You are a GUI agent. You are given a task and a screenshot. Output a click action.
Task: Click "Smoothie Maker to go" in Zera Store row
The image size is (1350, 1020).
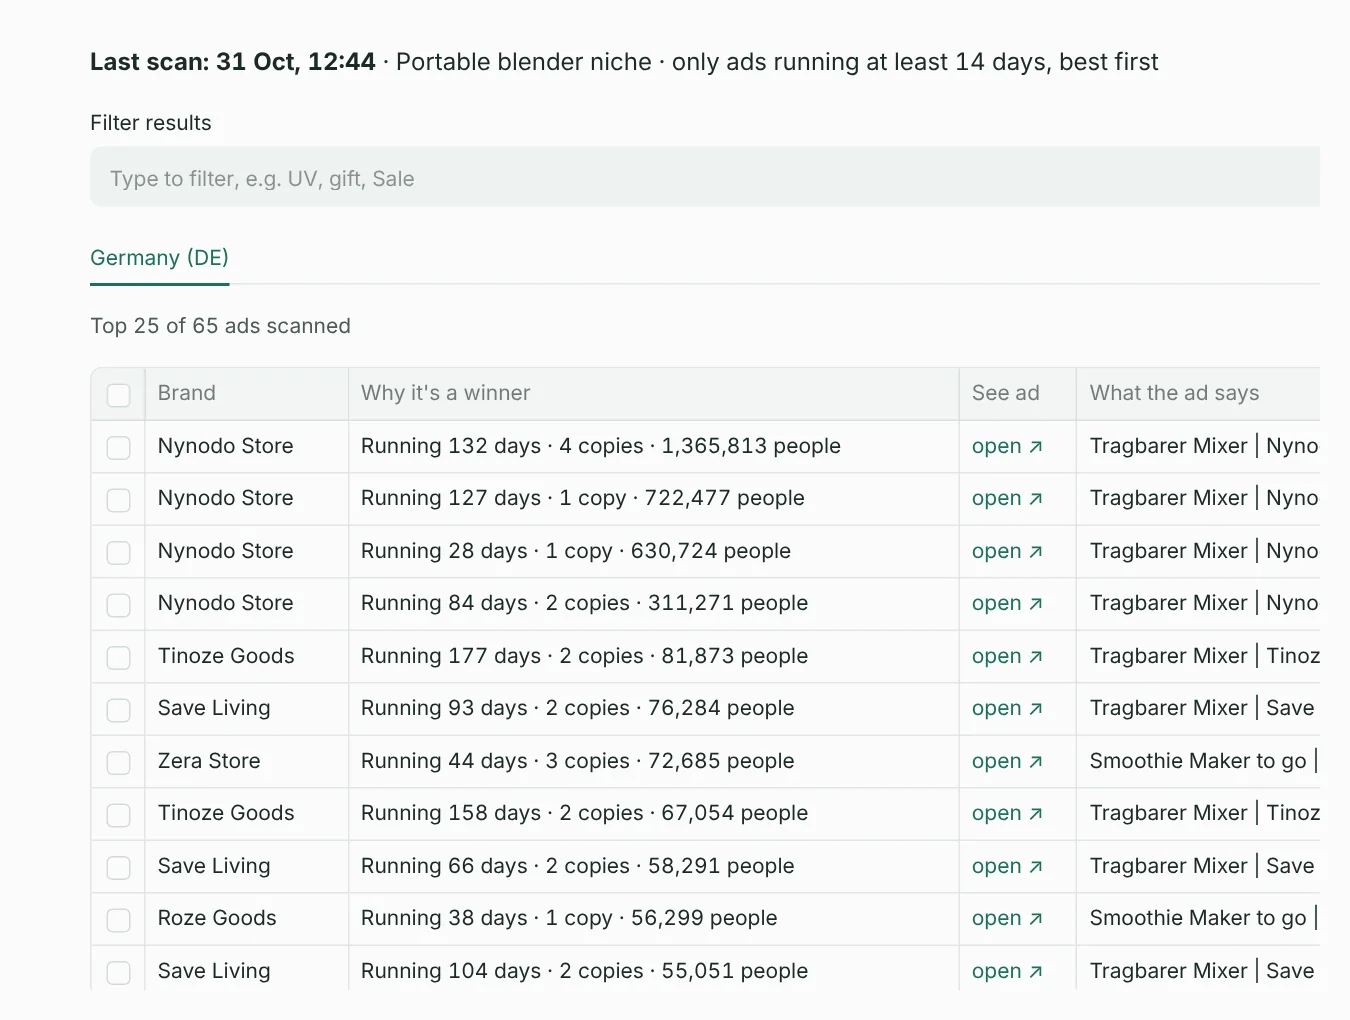pyautogui.click(x=1198, y=761)
